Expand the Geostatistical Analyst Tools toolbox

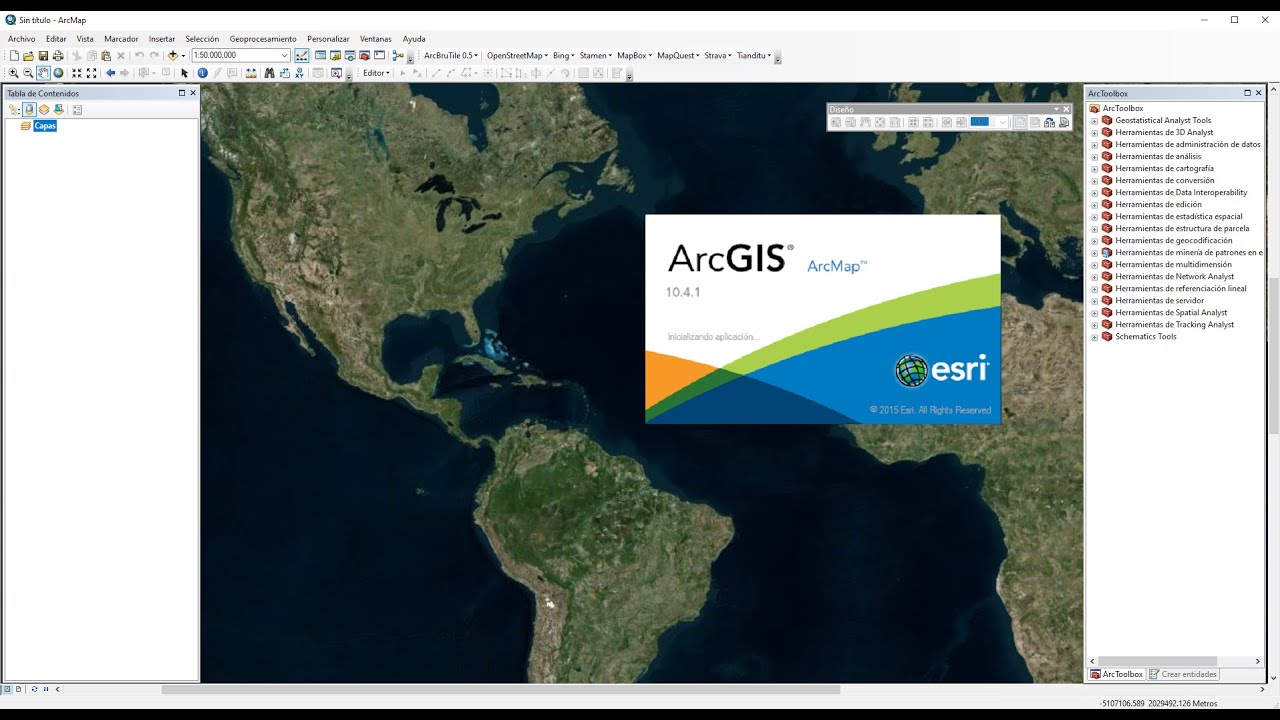tap(1094, 121)
